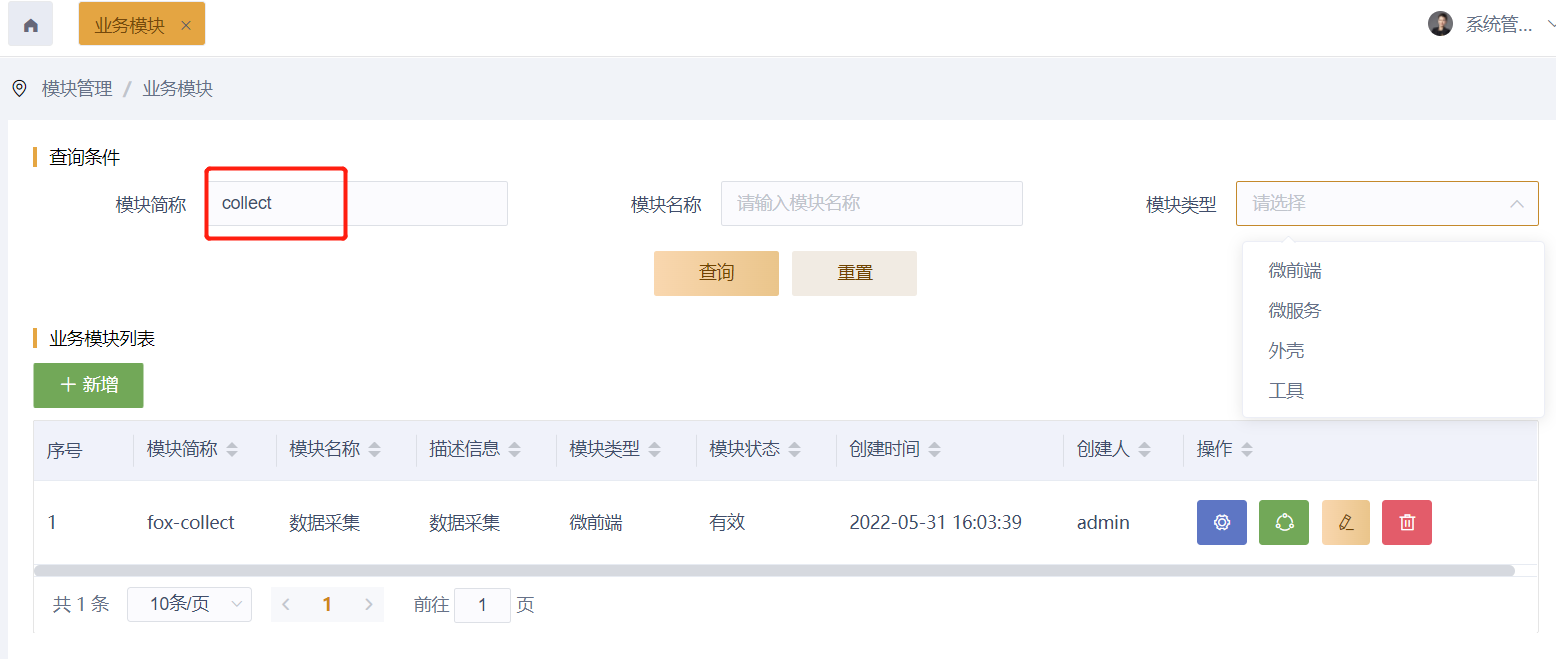
Task: Open the 10条/页 page size dropdown
Action: [x=189, y=604]
